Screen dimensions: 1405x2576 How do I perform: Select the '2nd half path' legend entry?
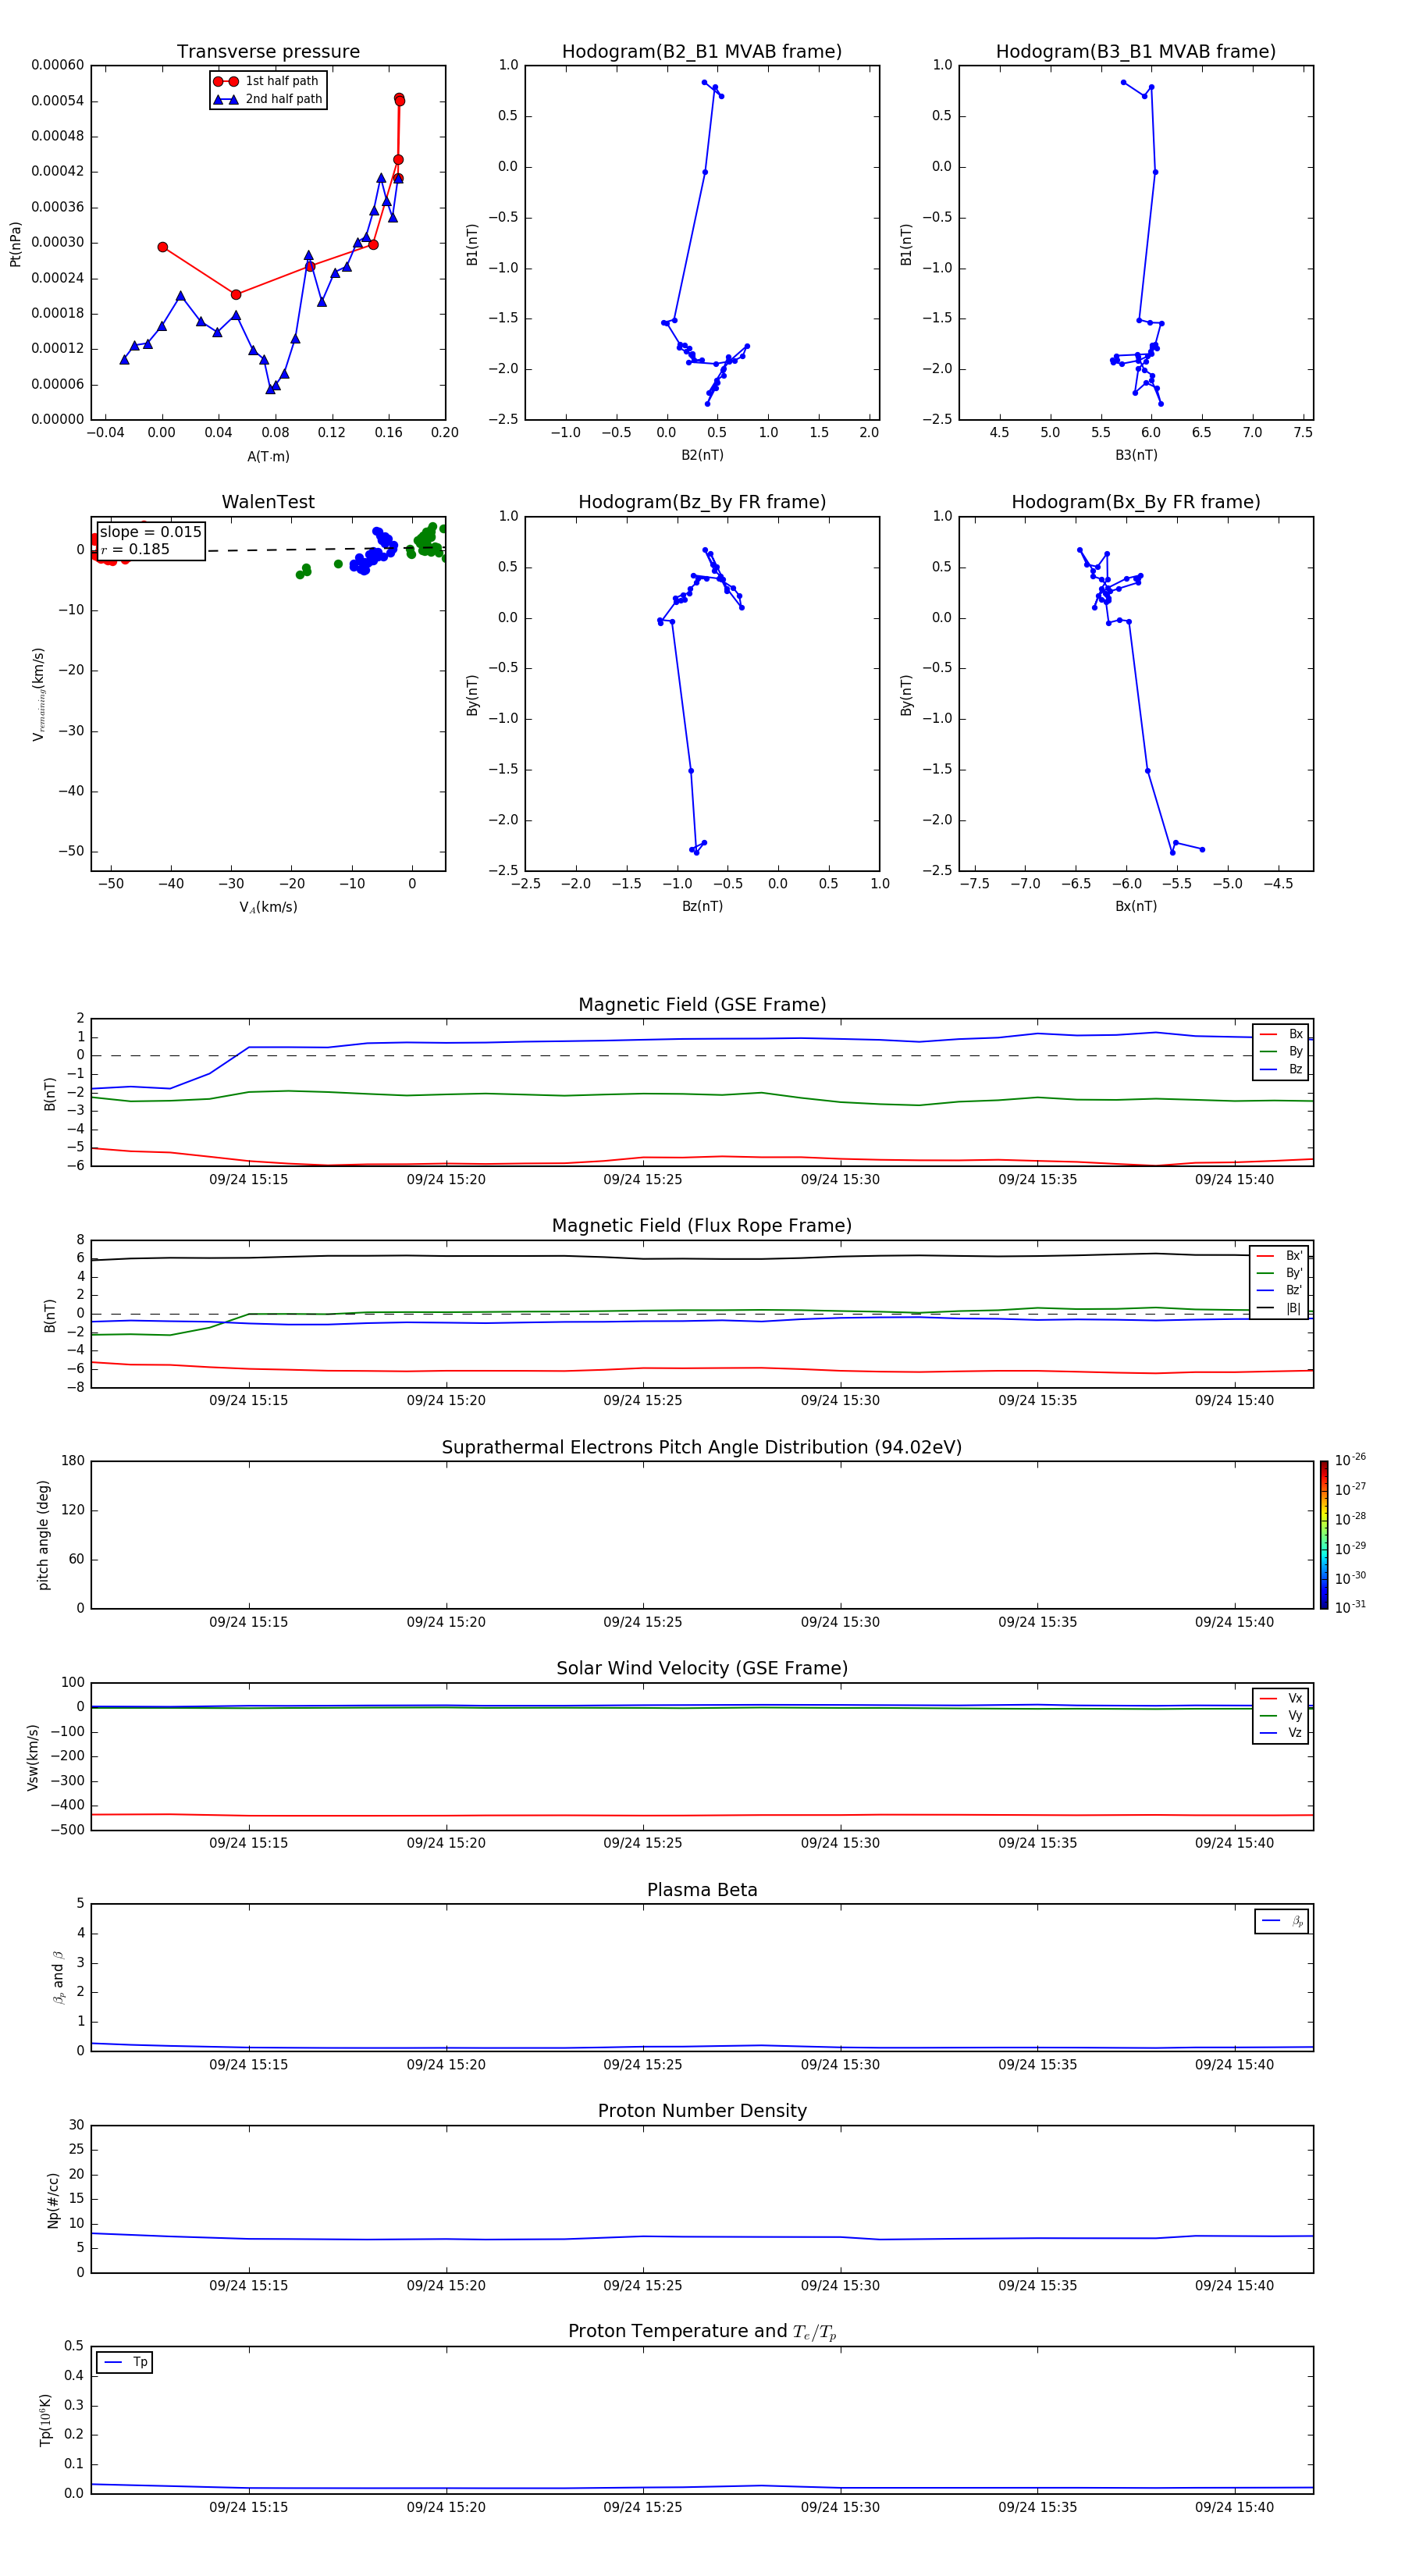tap(267, 99)
